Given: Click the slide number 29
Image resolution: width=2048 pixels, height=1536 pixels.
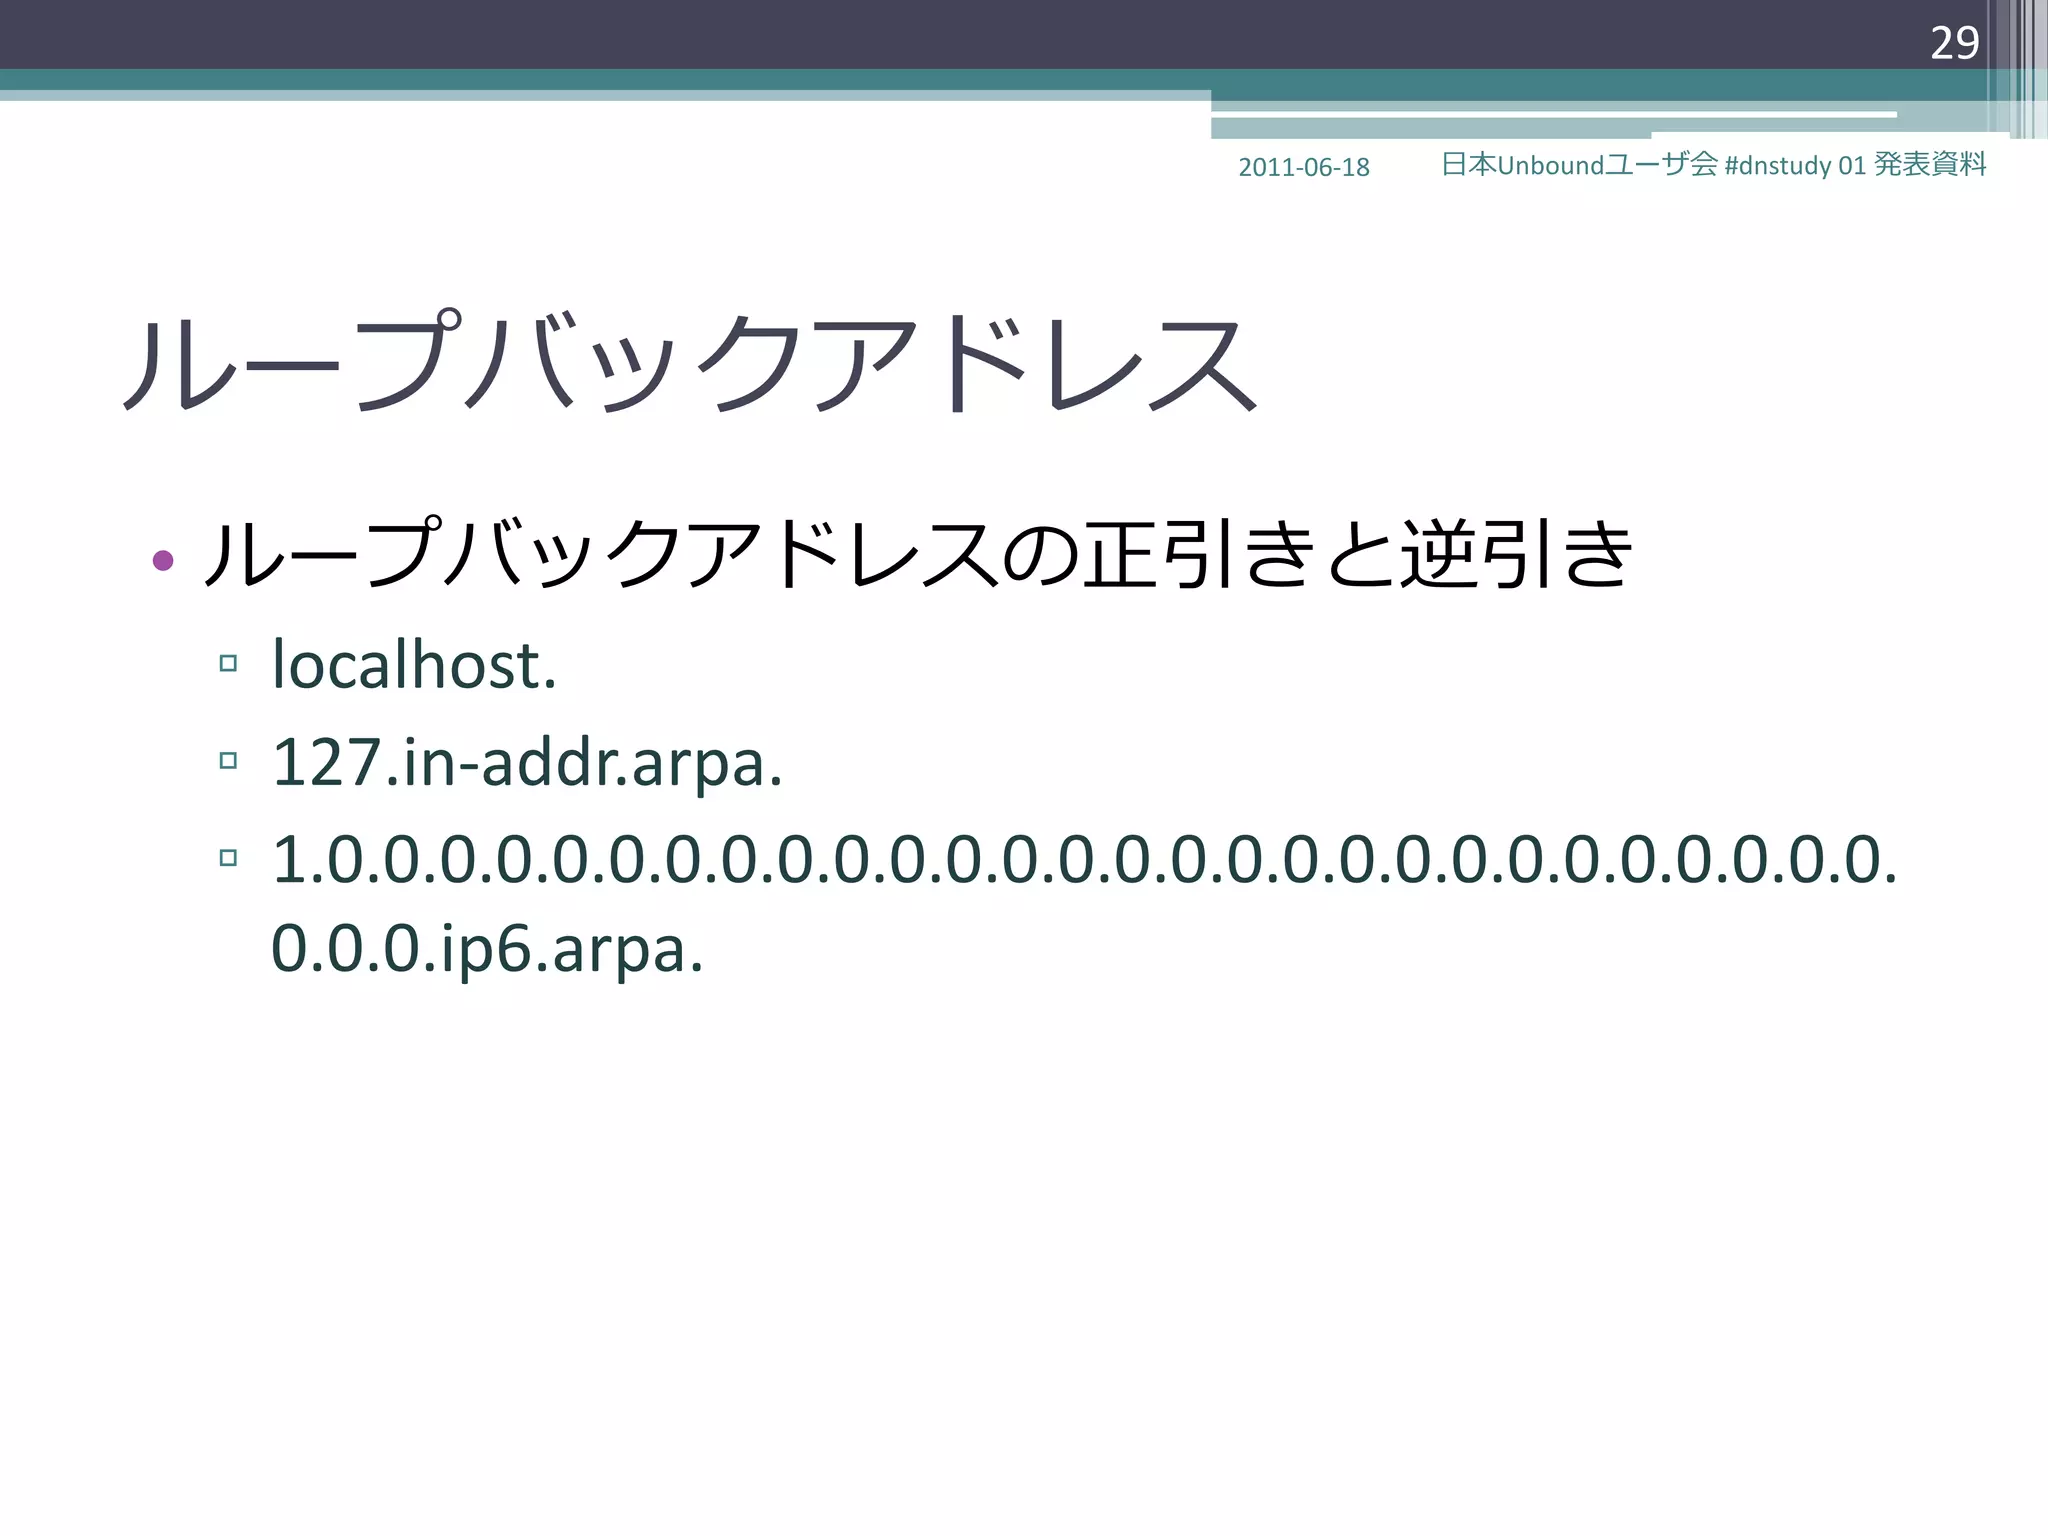Looking at the screenshot, I should click(x=1954, y=43).
